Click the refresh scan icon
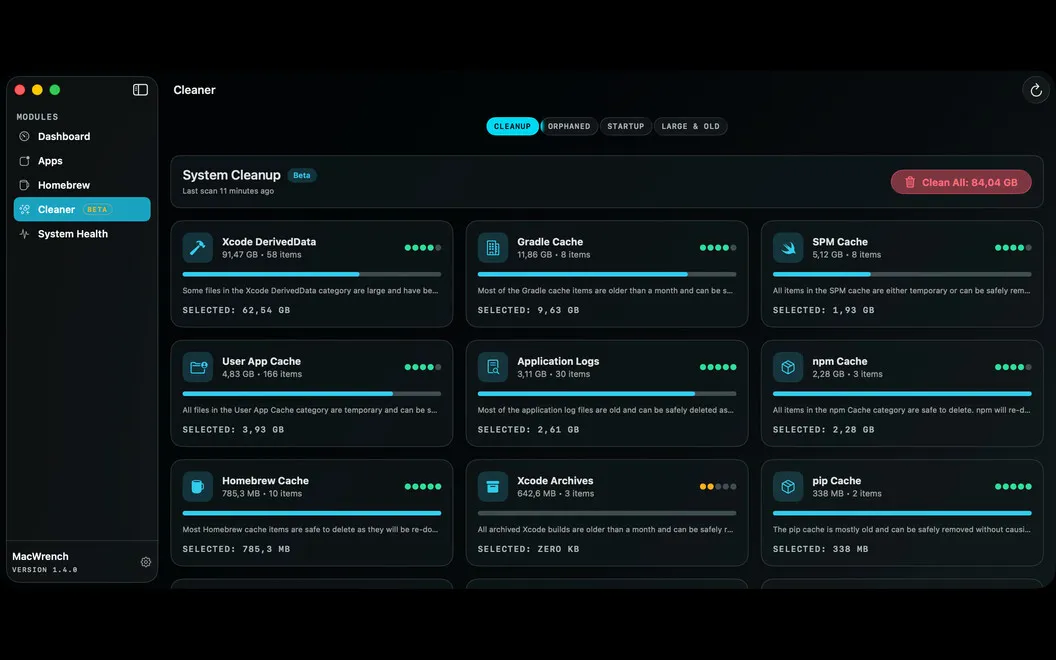 pos(1036,90)
